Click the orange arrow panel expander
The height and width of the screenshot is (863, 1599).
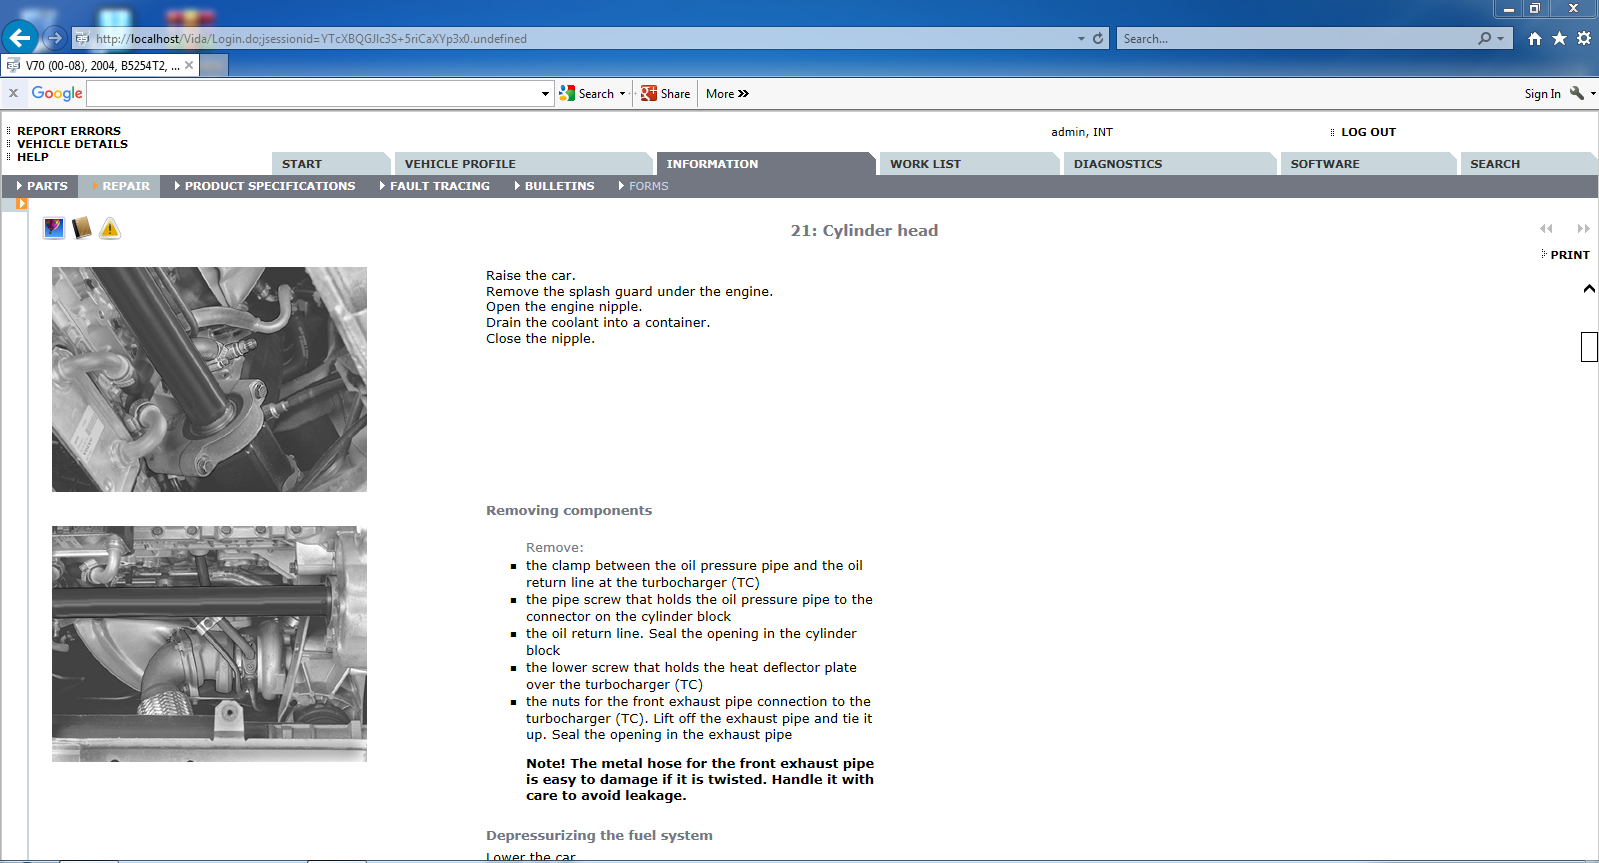(x=21, y=204)
